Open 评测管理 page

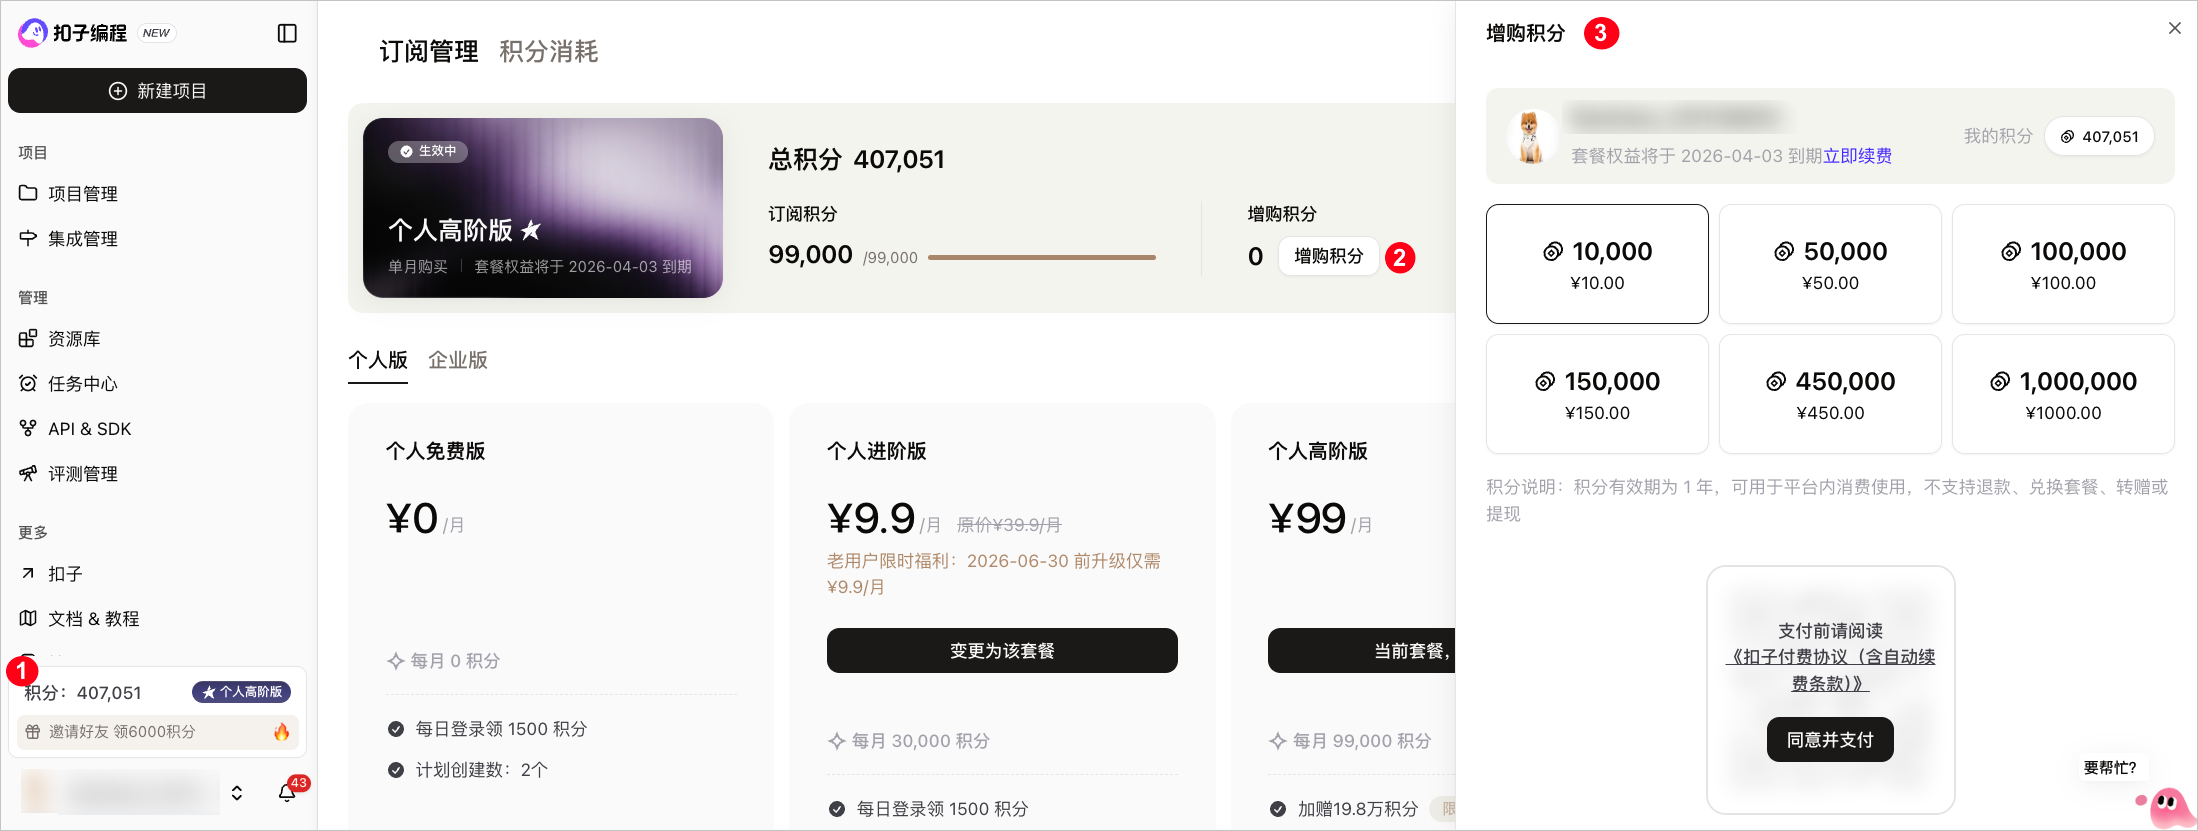[82, 474]
